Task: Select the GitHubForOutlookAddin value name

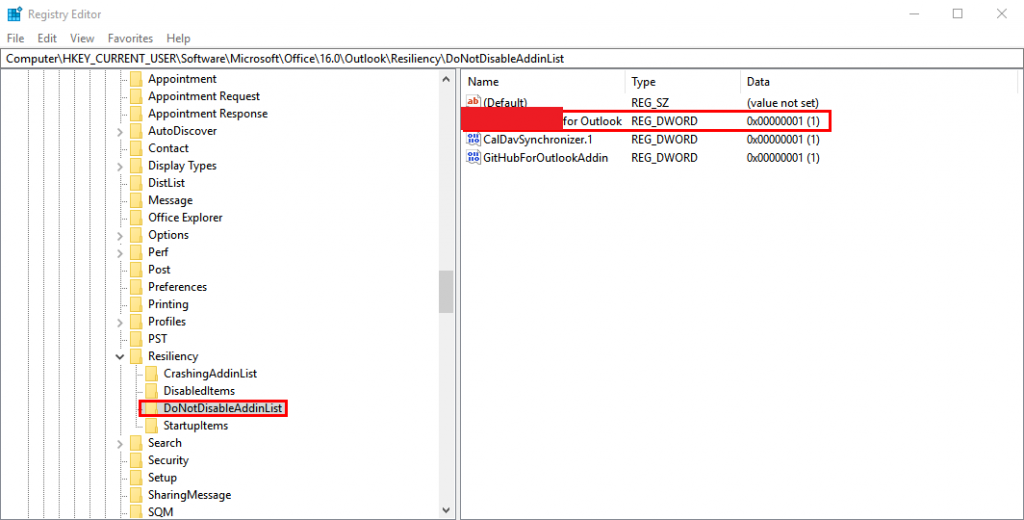Action: coord(545,157)
